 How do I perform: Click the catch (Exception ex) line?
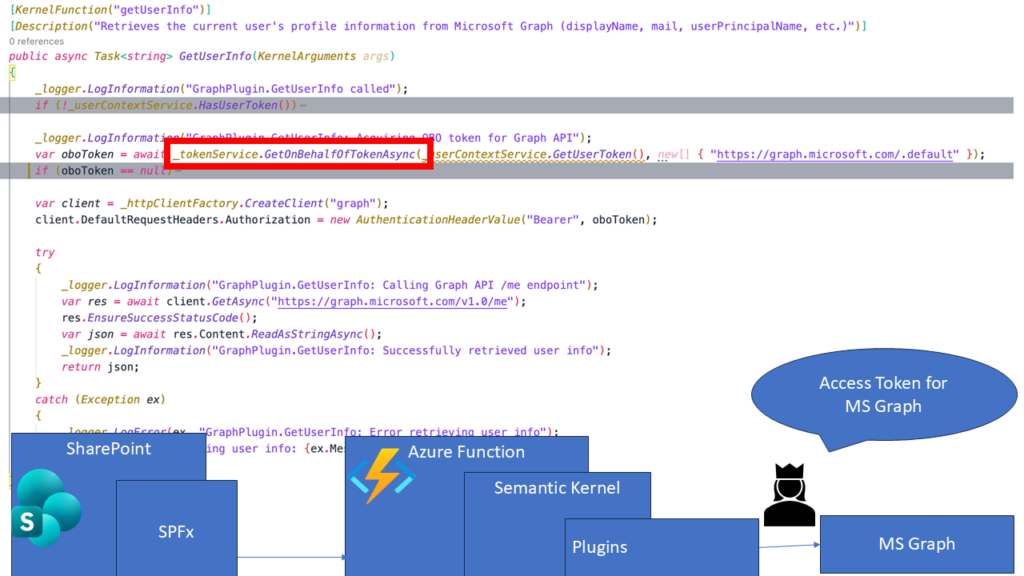(101, 399)
